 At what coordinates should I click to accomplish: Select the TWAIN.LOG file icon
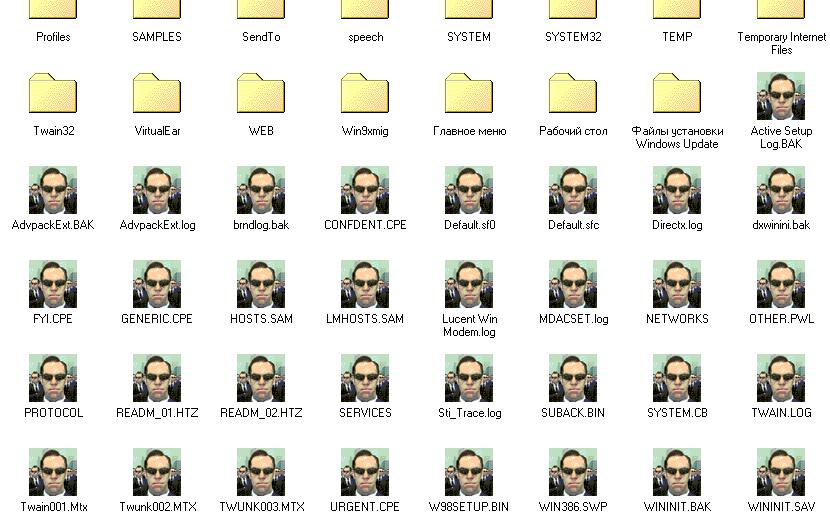tap(781, 378)
